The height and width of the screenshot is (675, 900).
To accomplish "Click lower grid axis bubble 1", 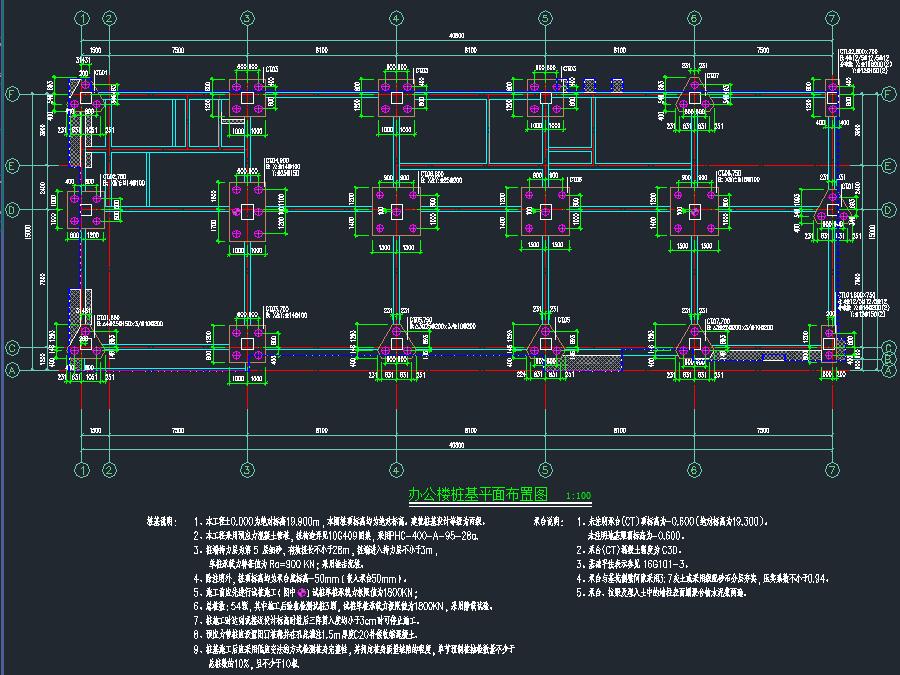I will (83, 470).
